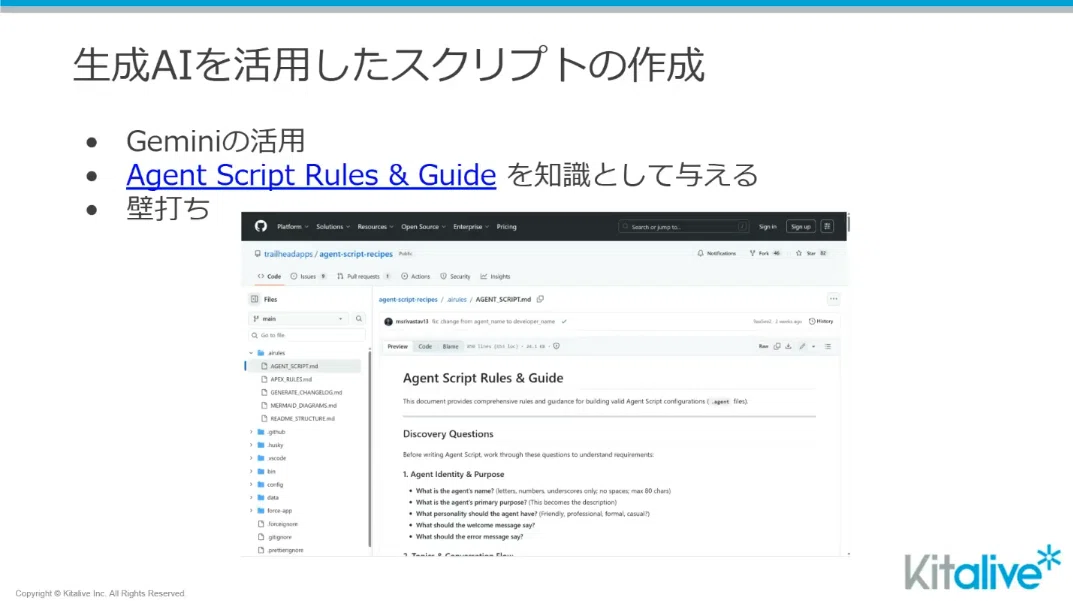Open the Solutions menu
Viewport: 1073px width, 601px height.
coord(333,227)
